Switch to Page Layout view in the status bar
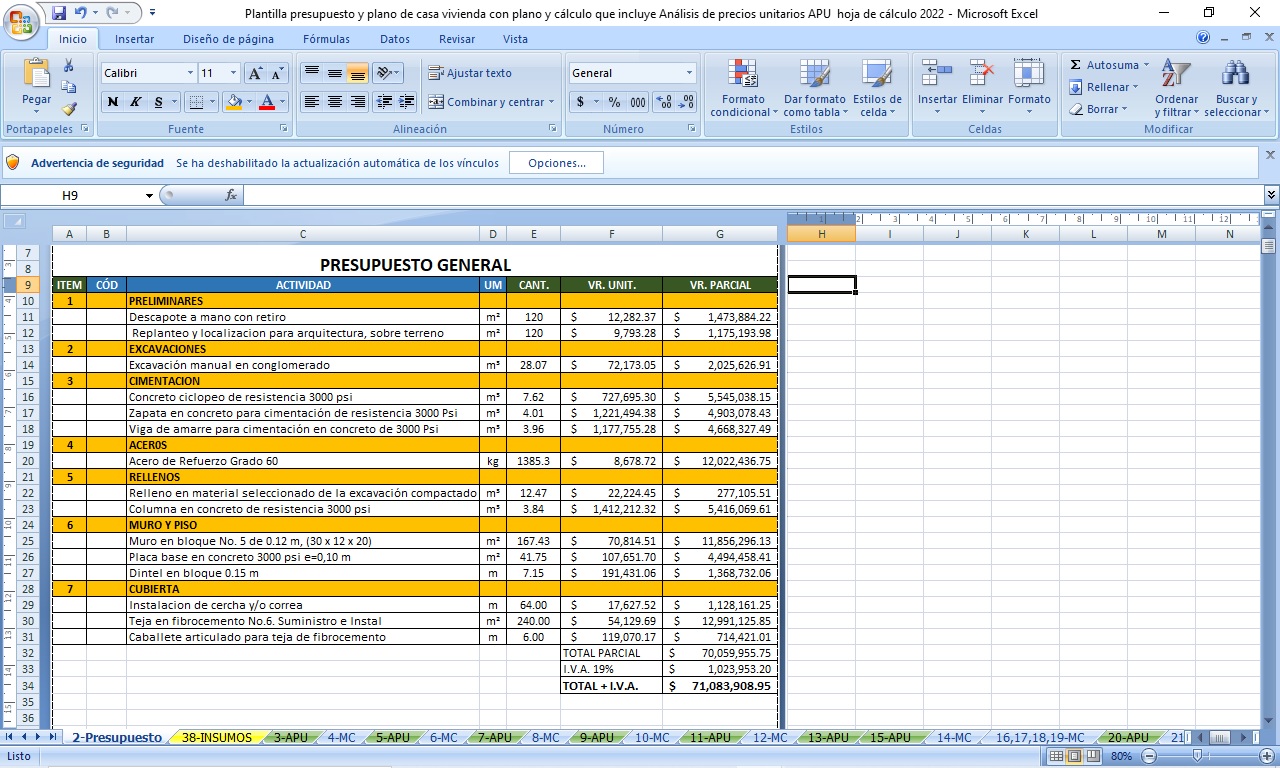 click(1074, 756)
